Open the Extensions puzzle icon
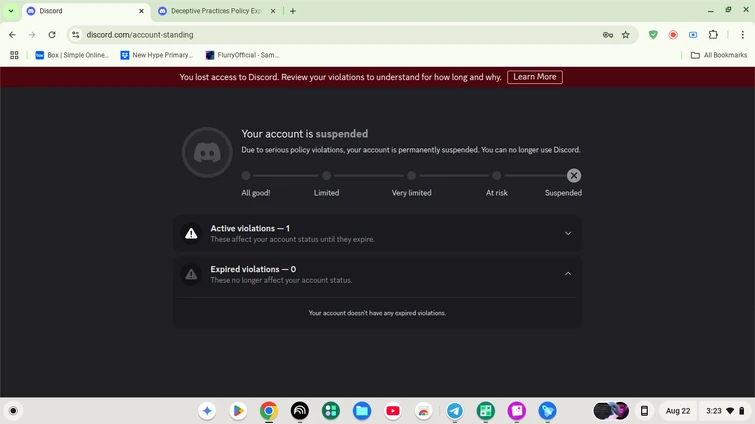755x424 pixels. [713, 35]
